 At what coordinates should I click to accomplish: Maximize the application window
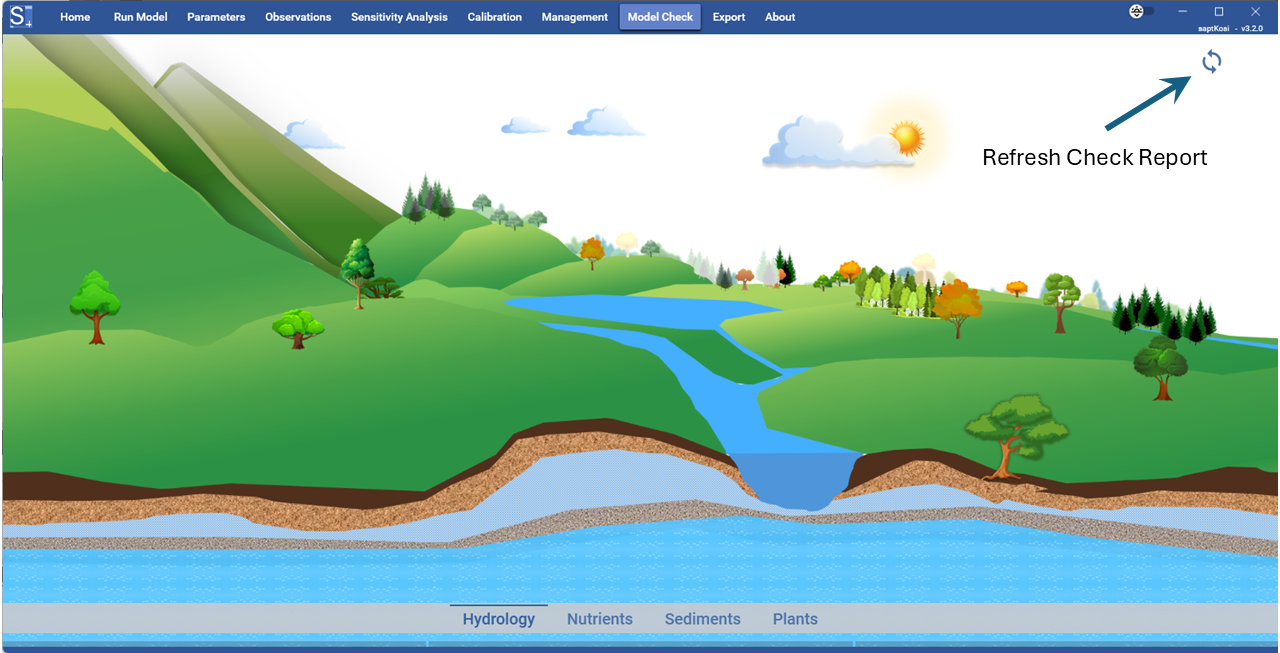[1219, 11]
